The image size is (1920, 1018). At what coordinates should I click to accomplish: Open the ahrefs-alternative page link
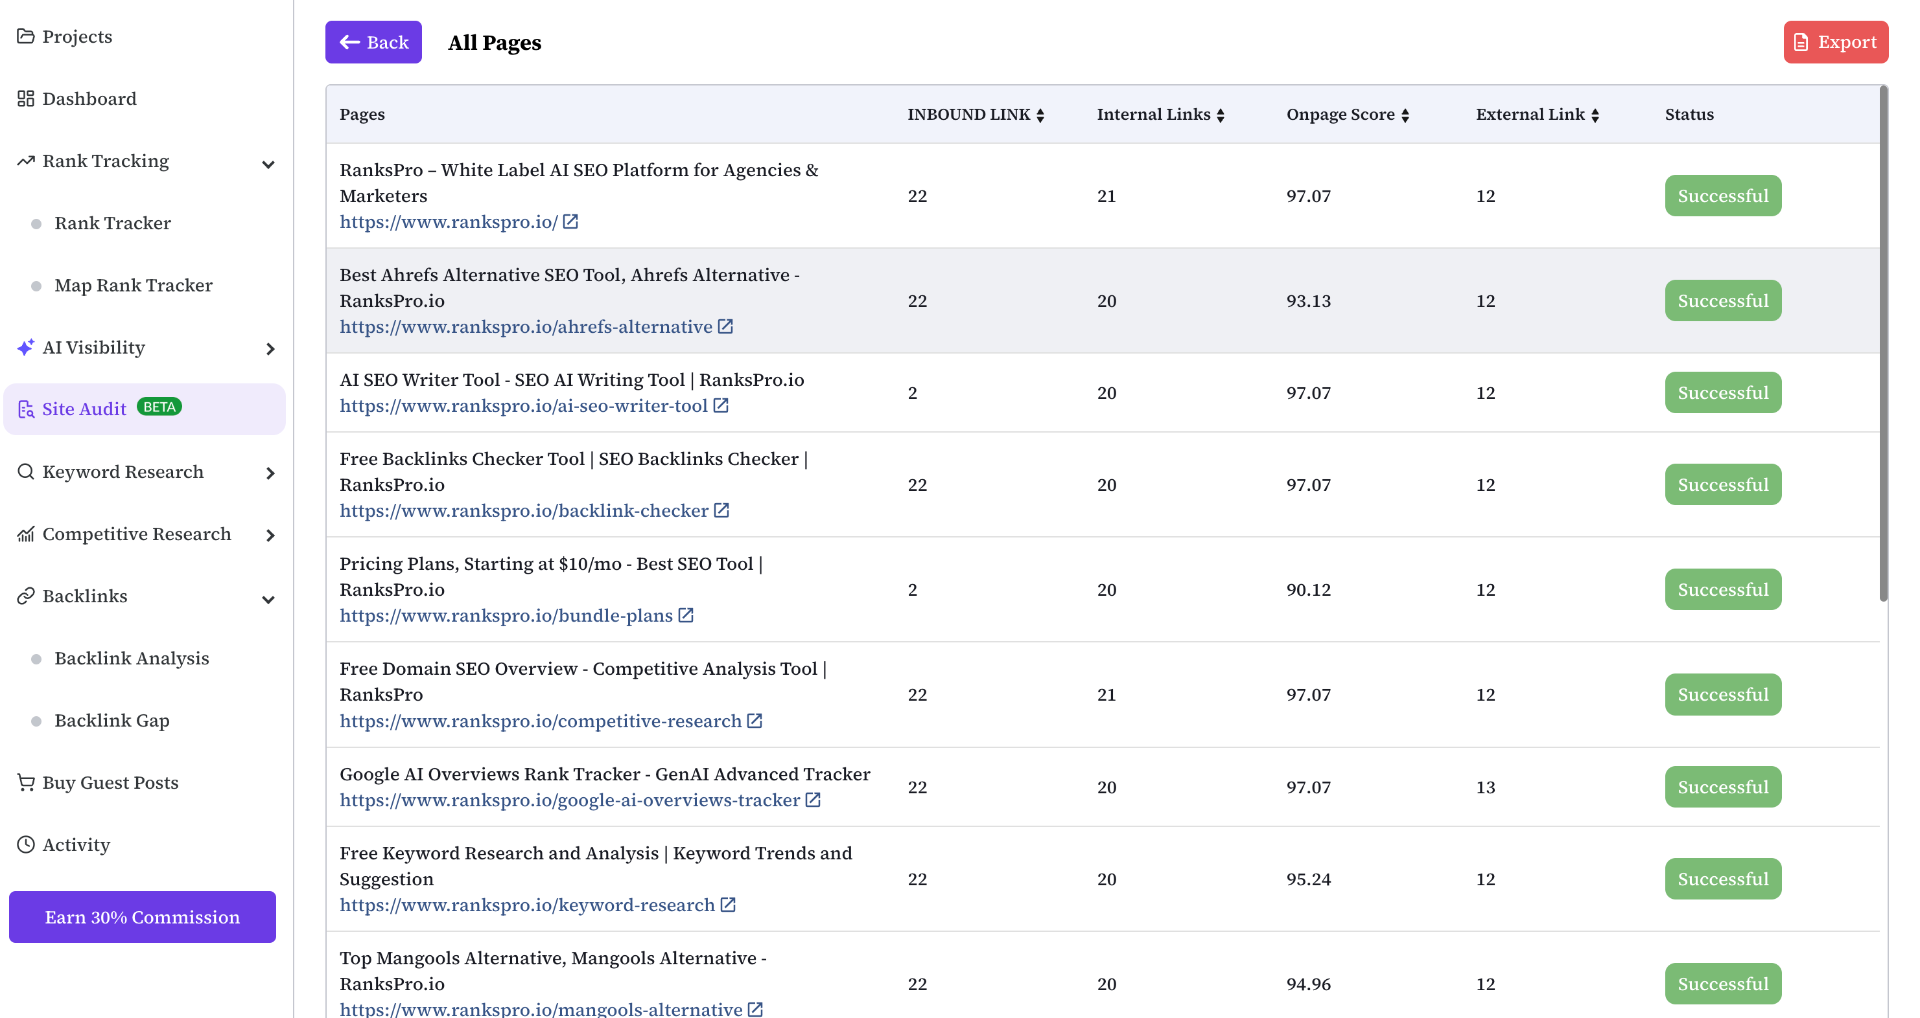[526, 327]
